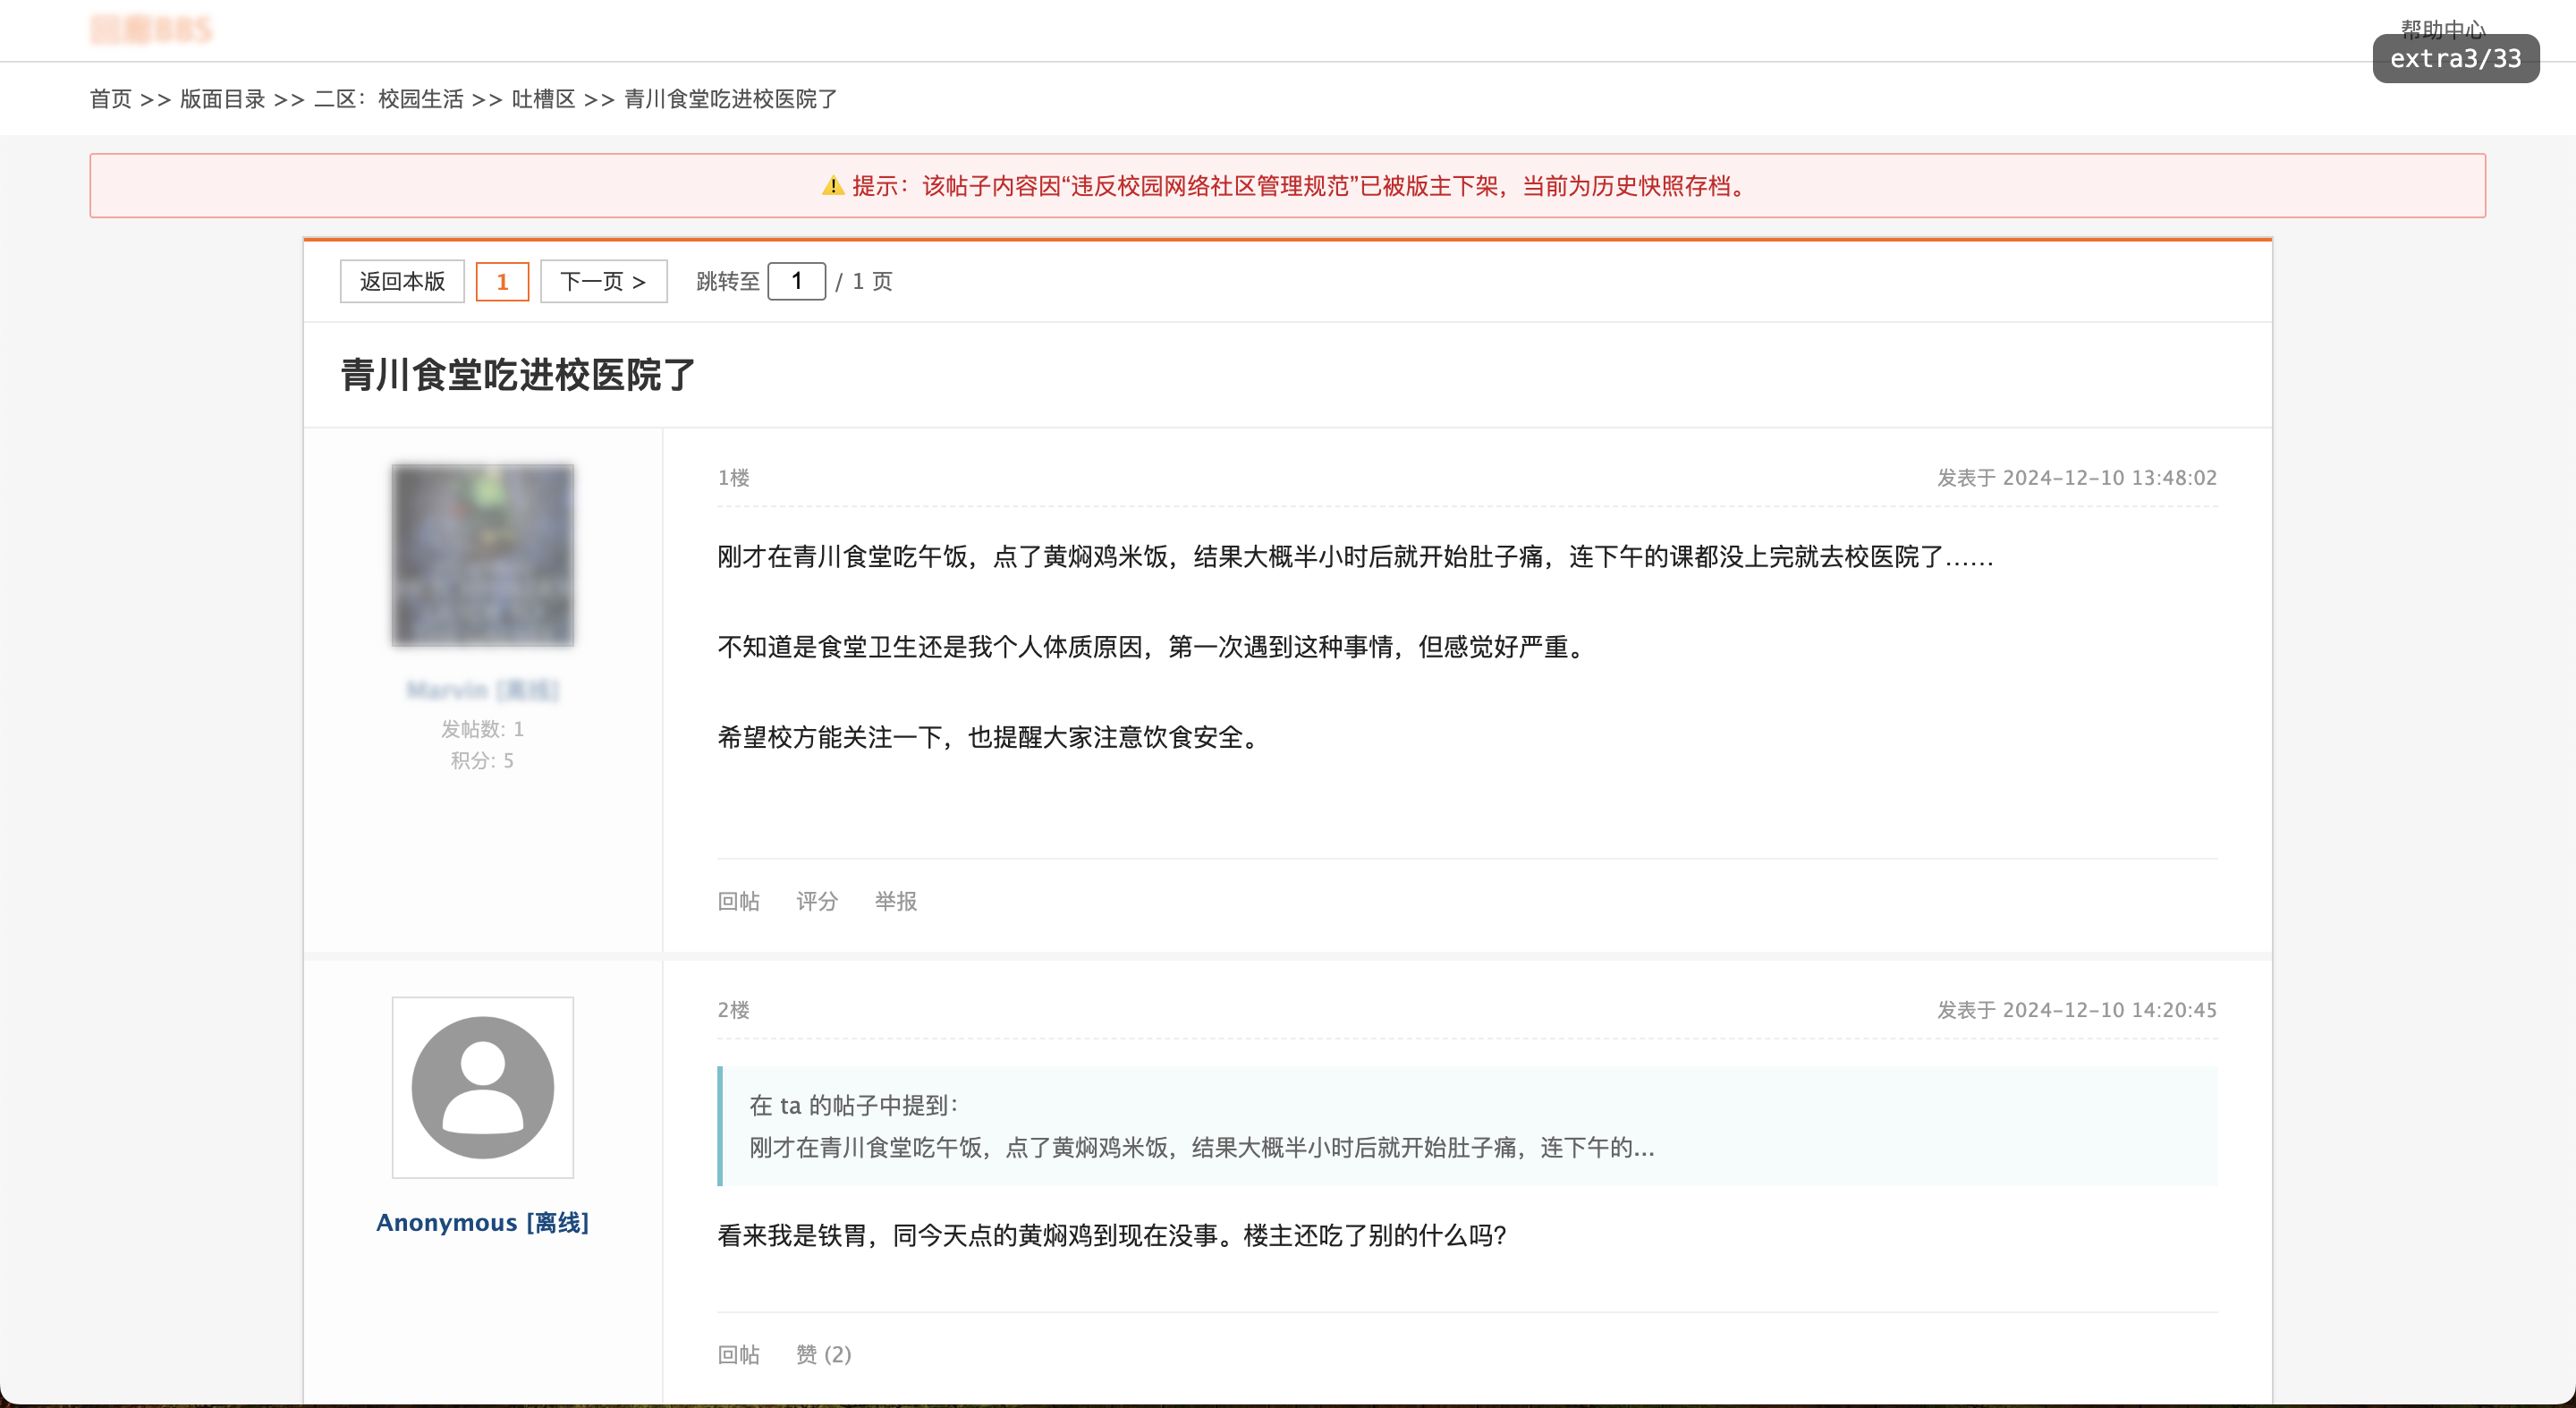Open 吐槽区 breadcrumb link
The width and height of the screenshot is (2576, 1408).
click(x=543, y=99)
